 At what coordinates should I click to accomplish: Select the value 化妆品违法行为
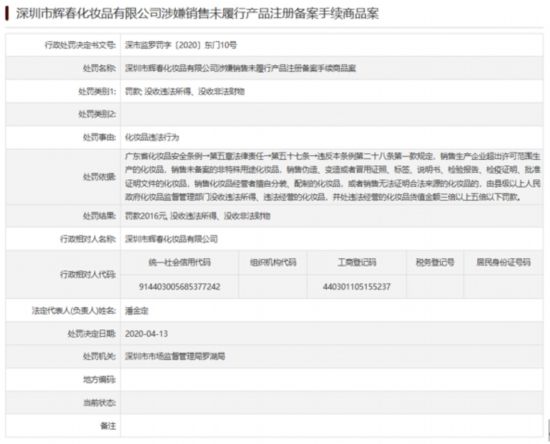point(152,137)
